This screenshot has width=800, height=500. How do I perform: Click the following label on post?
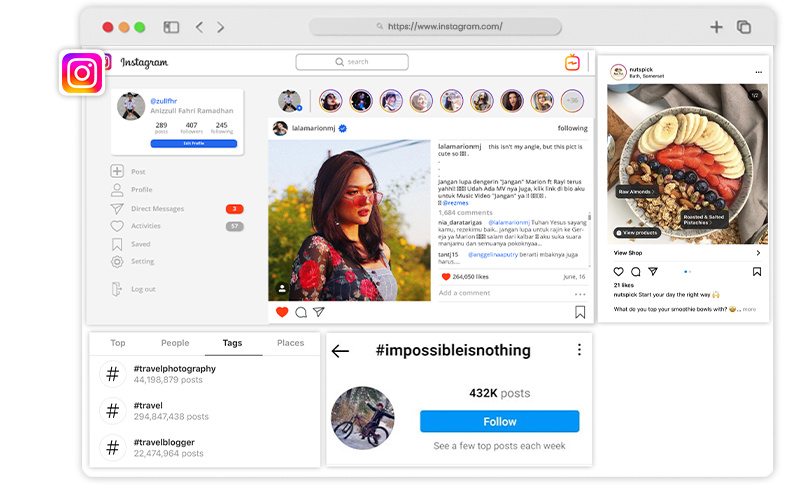pos(572,128)
